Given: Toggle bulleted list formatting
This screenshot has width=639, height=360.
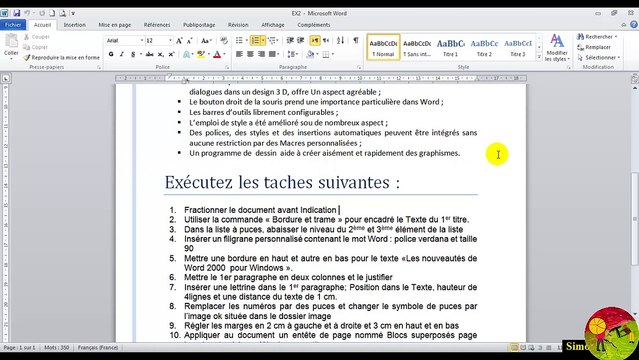Looking at the screenshot, I should point(239,40).
